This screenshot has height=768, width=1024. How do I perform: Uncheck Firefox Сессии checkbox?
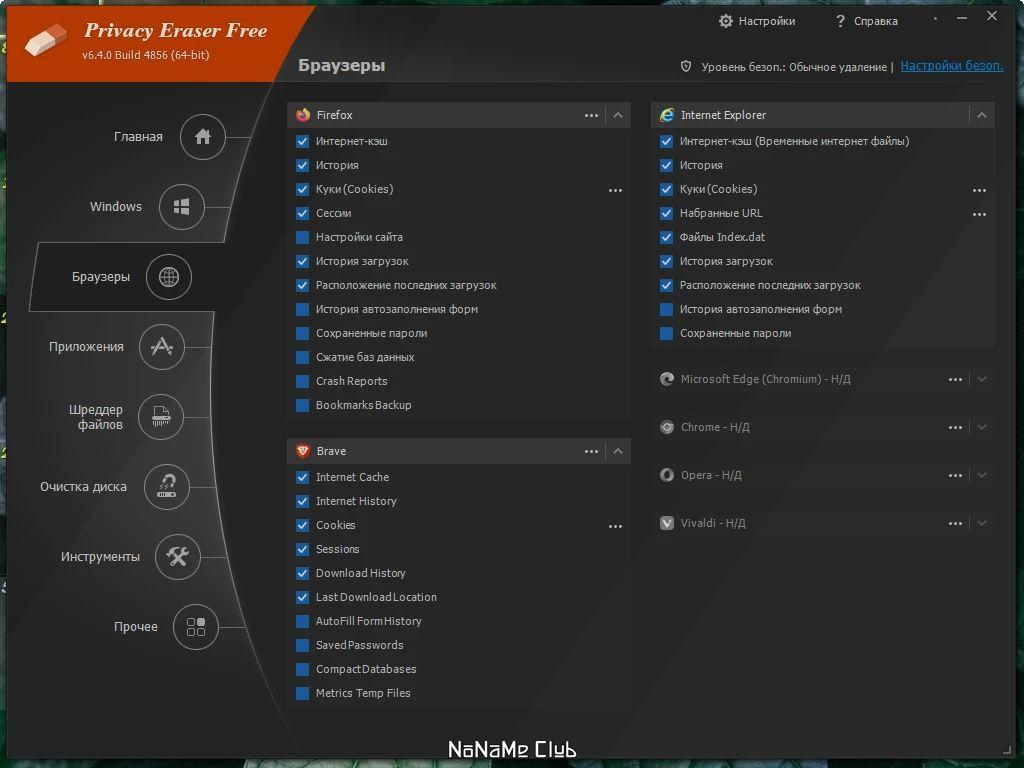point(302,213)
